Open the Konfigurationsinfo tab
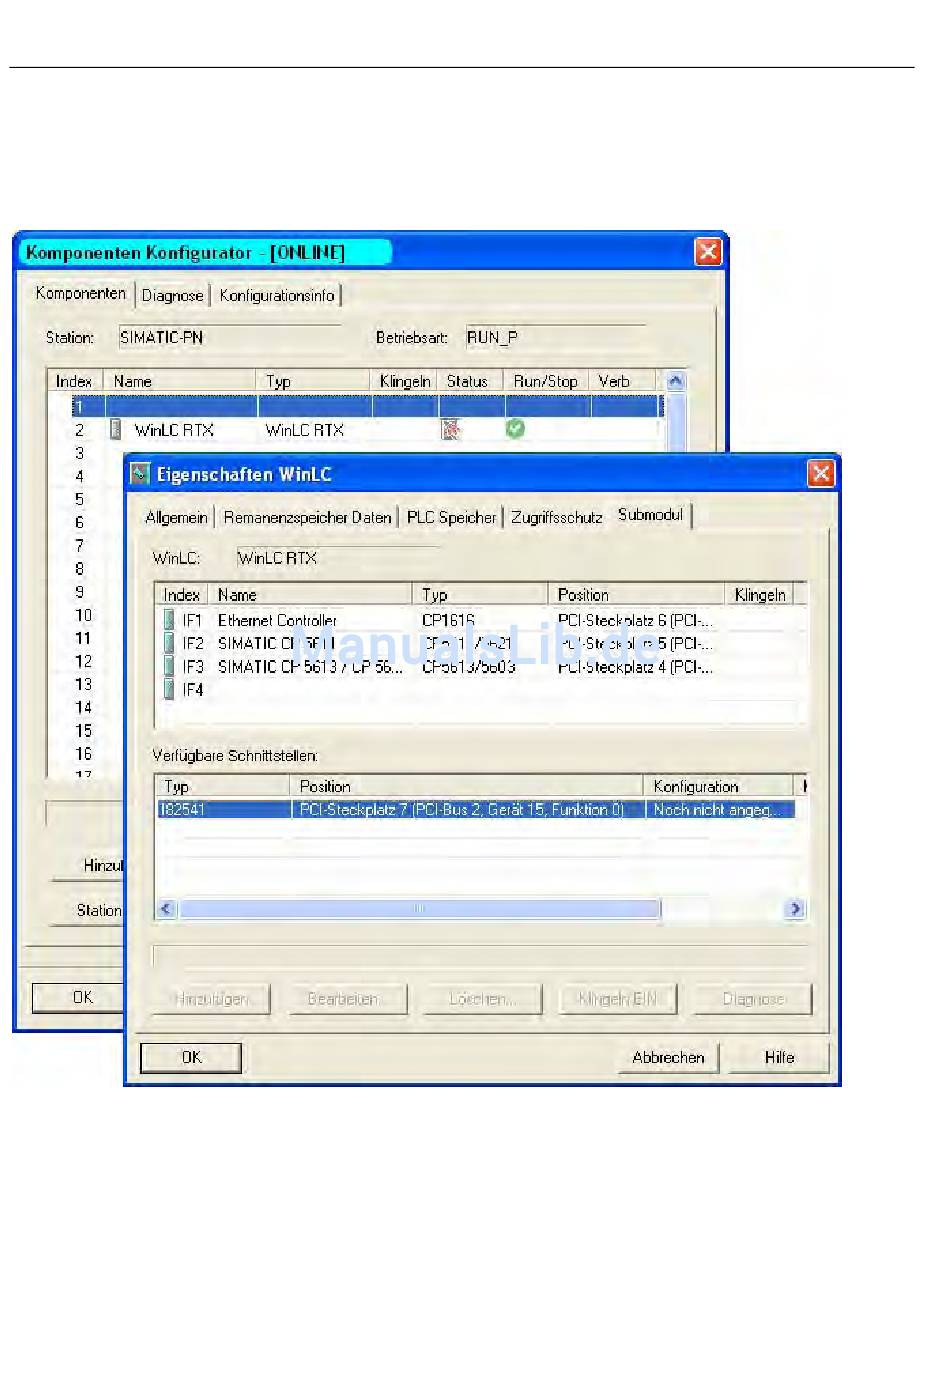This screenshot has width=950, height=1397. pyautogui.click(x=277, y=295)
